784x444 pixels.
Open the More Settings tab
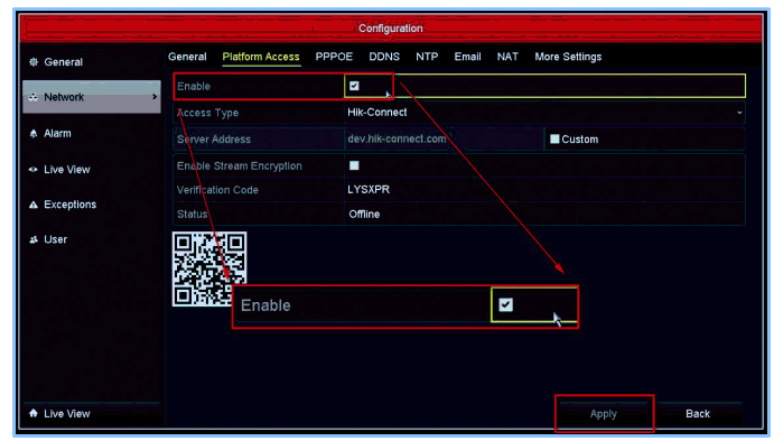click(x=568, y=56)
